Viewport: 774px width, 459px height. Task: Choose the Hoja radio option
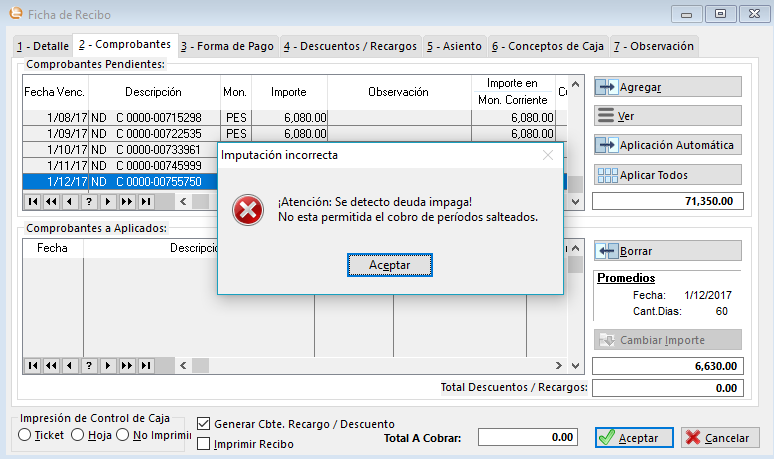(x=77, y=435)
